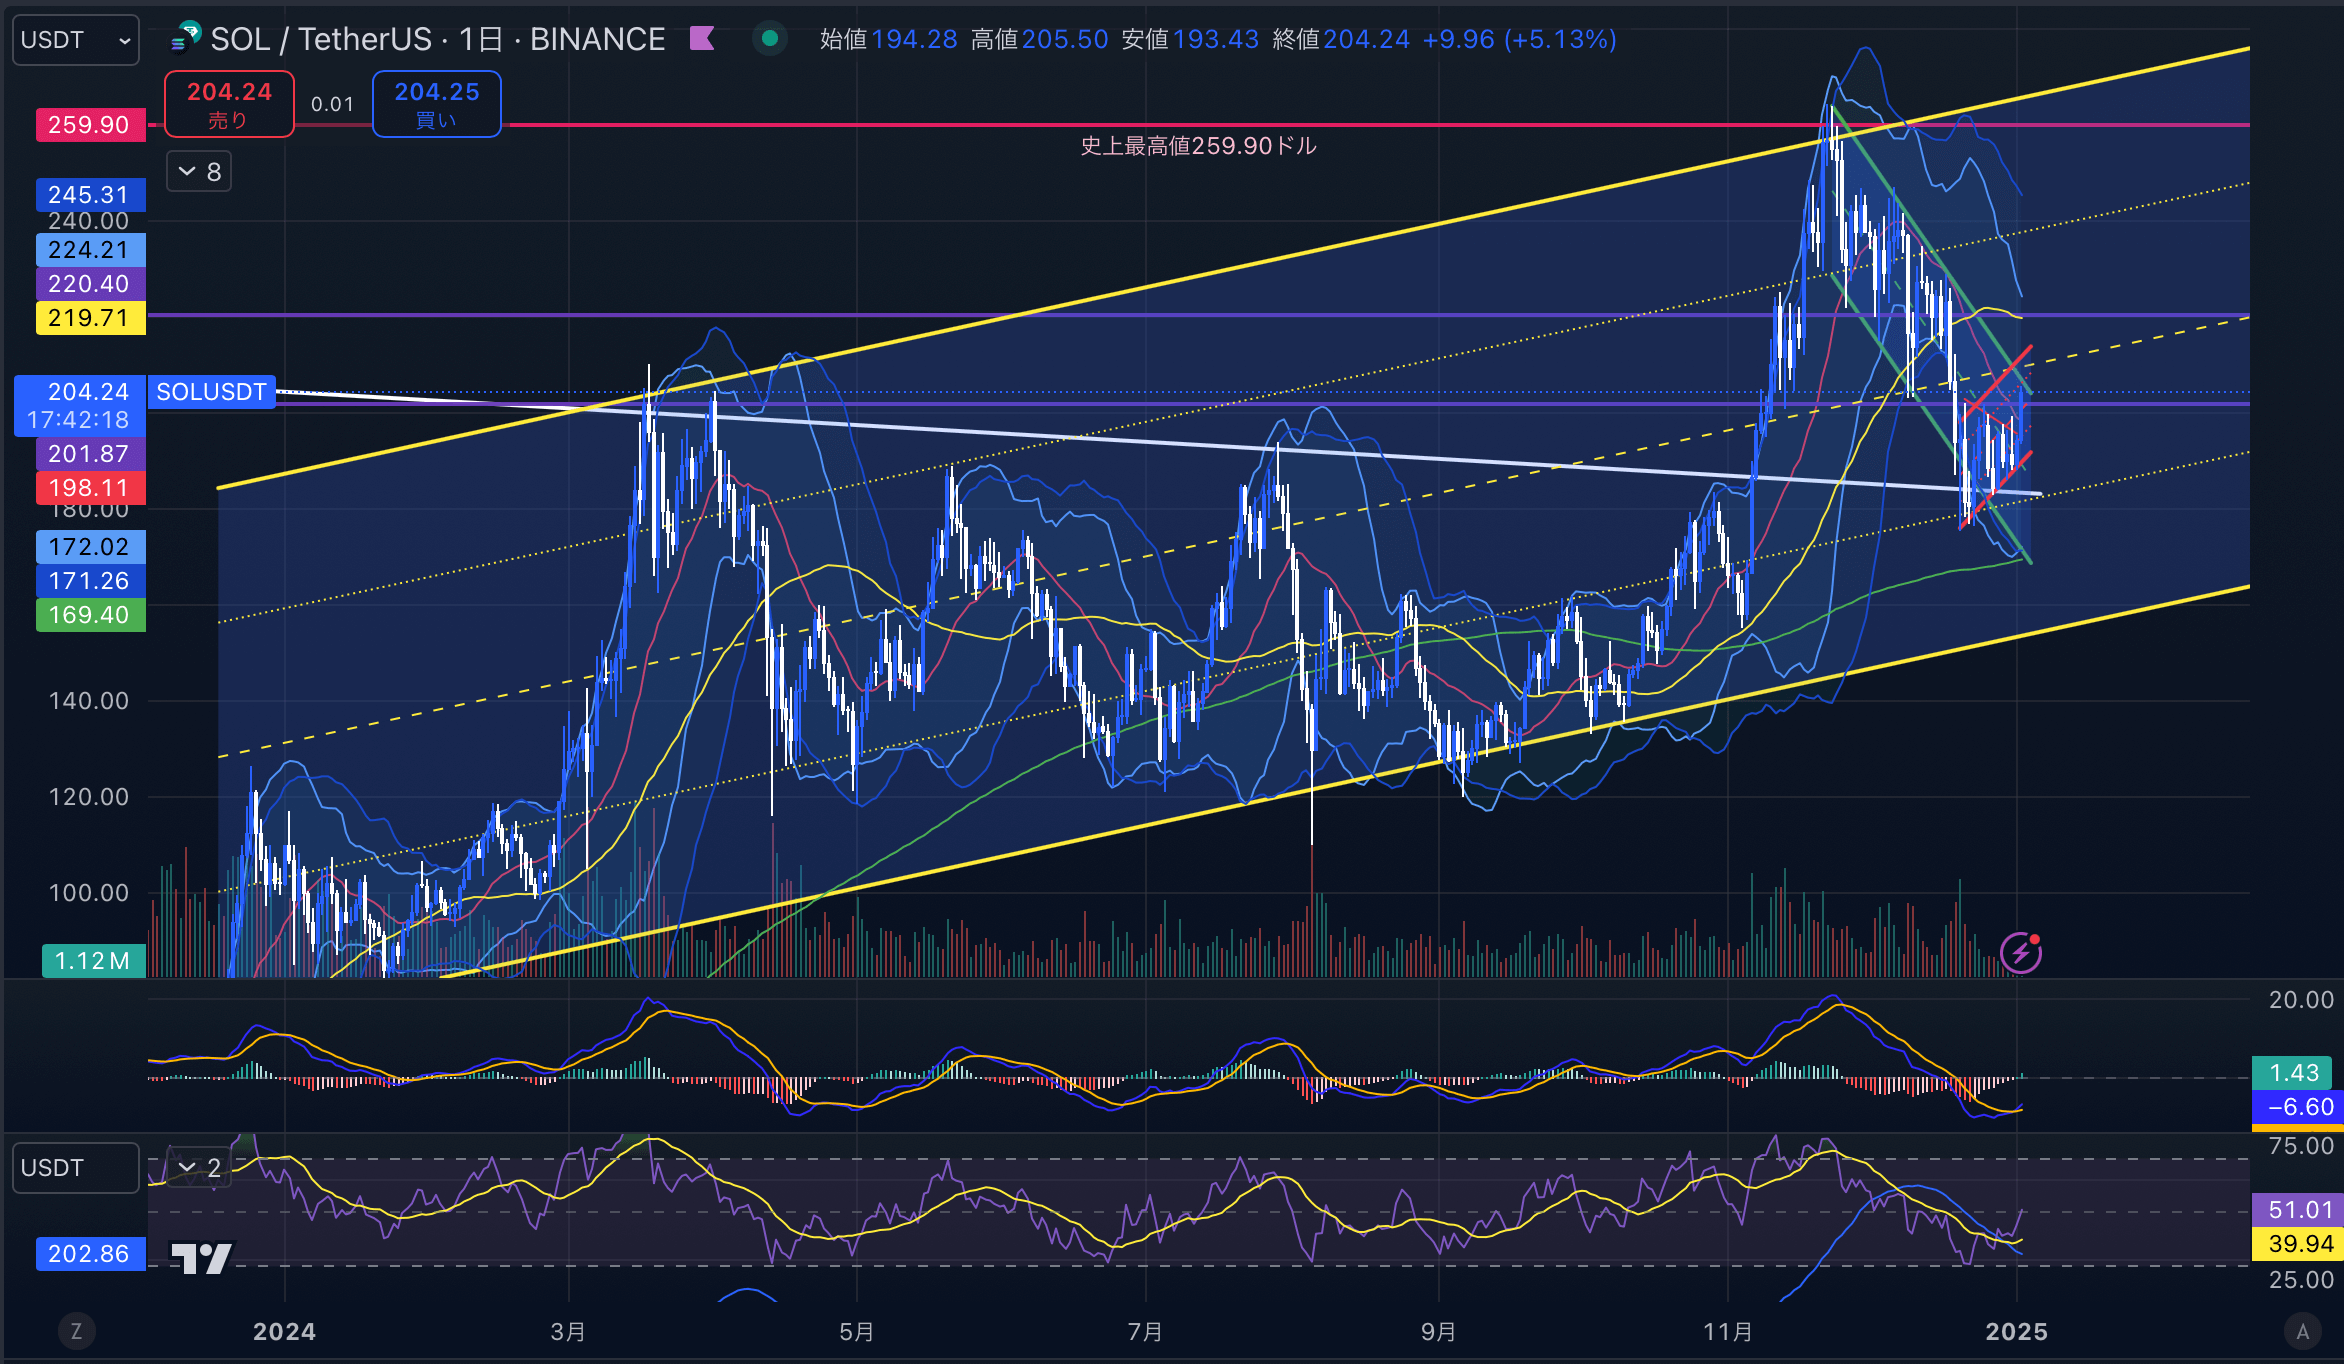Click the 204.24 current price label
Viewport: 2344px width, 1364px height.
pyautogui.click(x=80, y=405)
